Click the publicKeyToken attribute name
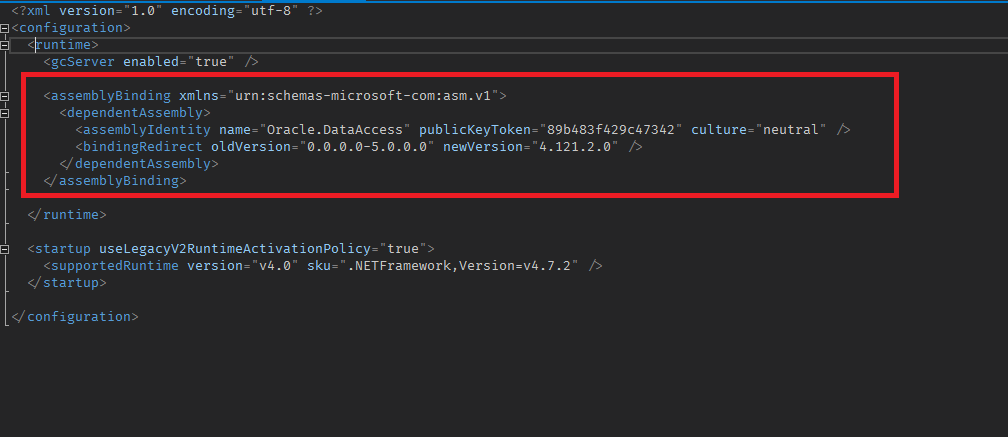This screenshot has height=437, width=1008. click(x=474, y=129)
